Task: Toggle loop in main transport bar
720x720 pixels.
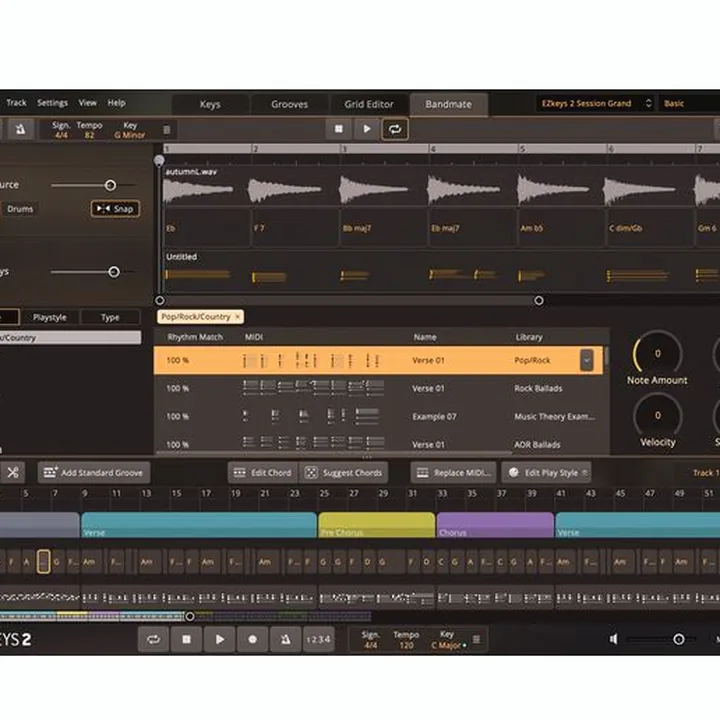Action: [153, 639]
